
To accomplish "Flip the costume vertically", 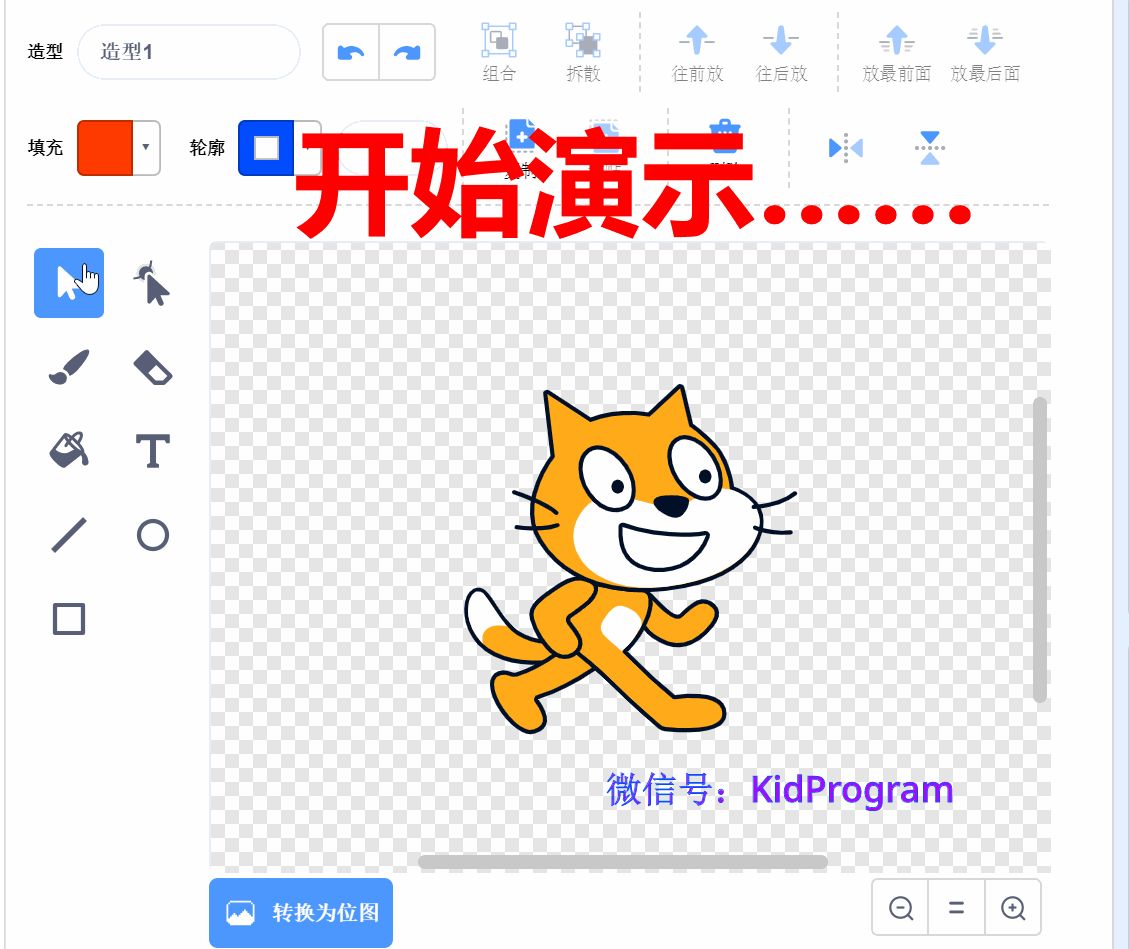I will click(x=930, y=148).
